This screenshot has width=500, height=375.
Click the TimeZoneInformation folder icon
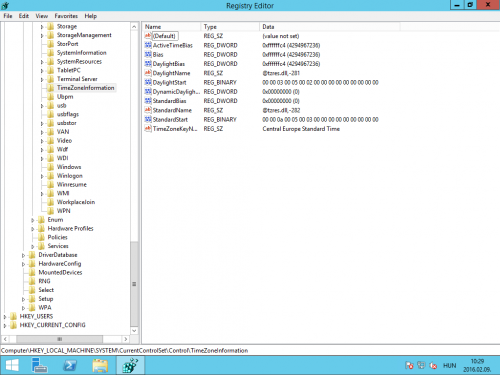(x=51, y=88)
